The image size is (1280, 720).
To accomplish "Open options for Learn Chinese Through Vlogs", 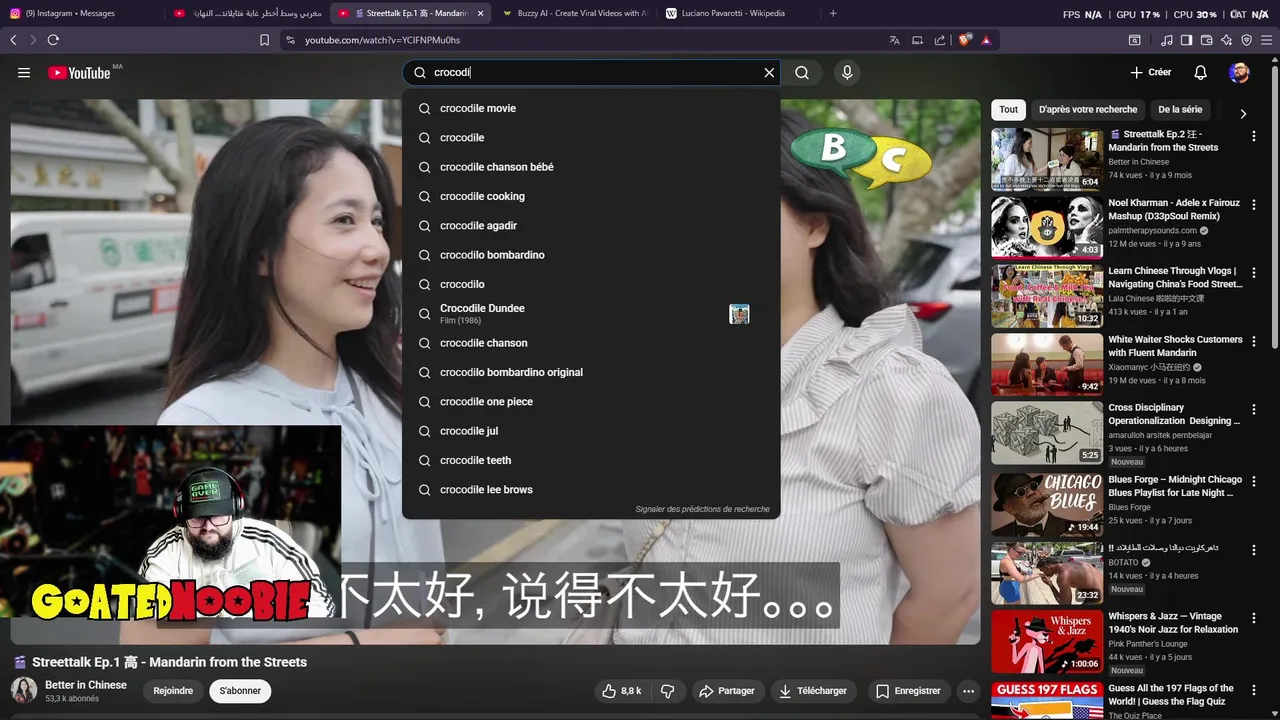I will (x=1254, y=273).
